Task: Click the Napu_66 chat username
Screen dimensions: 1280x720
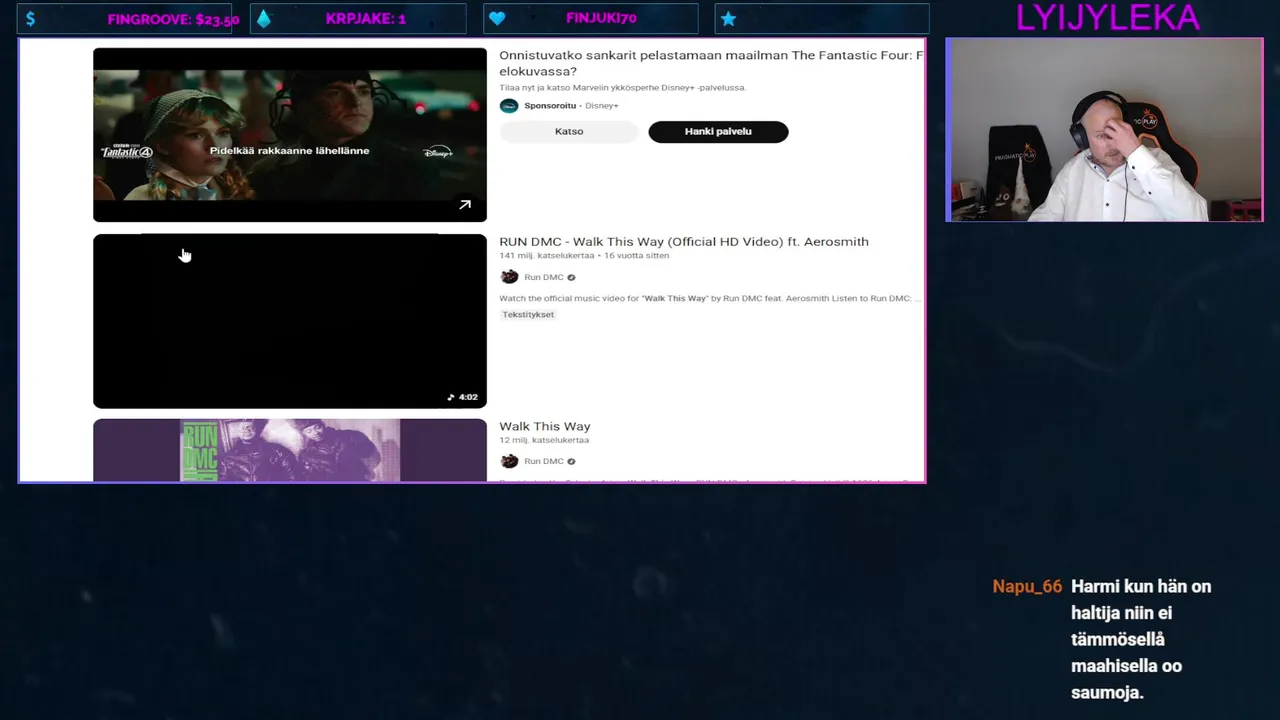Action: click(x=1027, y=587)
